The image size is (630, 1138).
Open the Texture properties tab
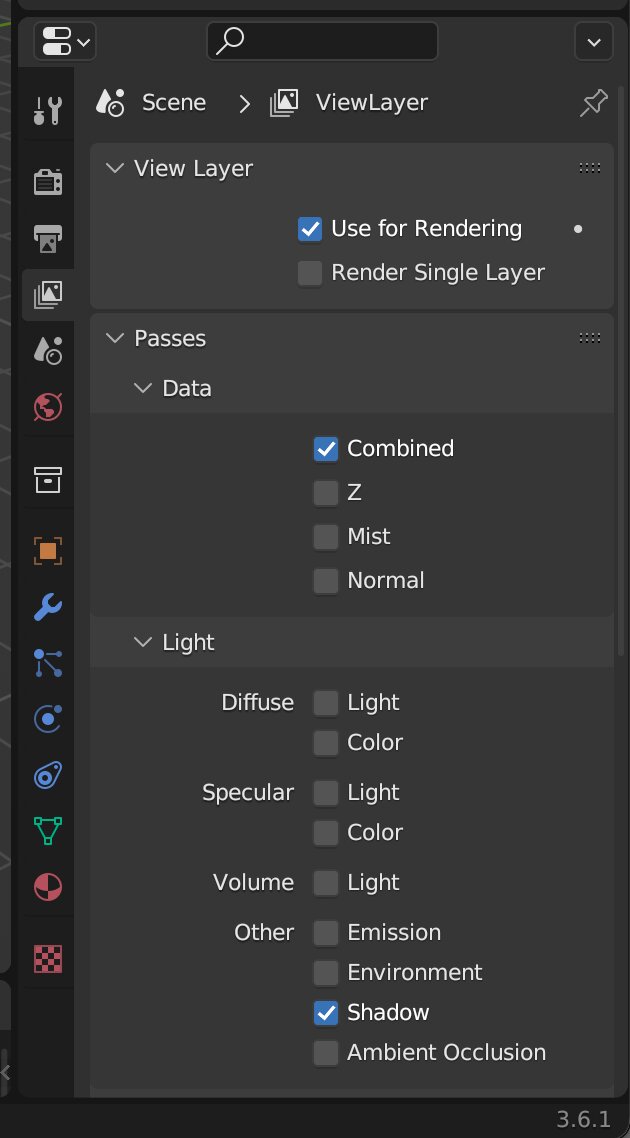tap(48, 959)
